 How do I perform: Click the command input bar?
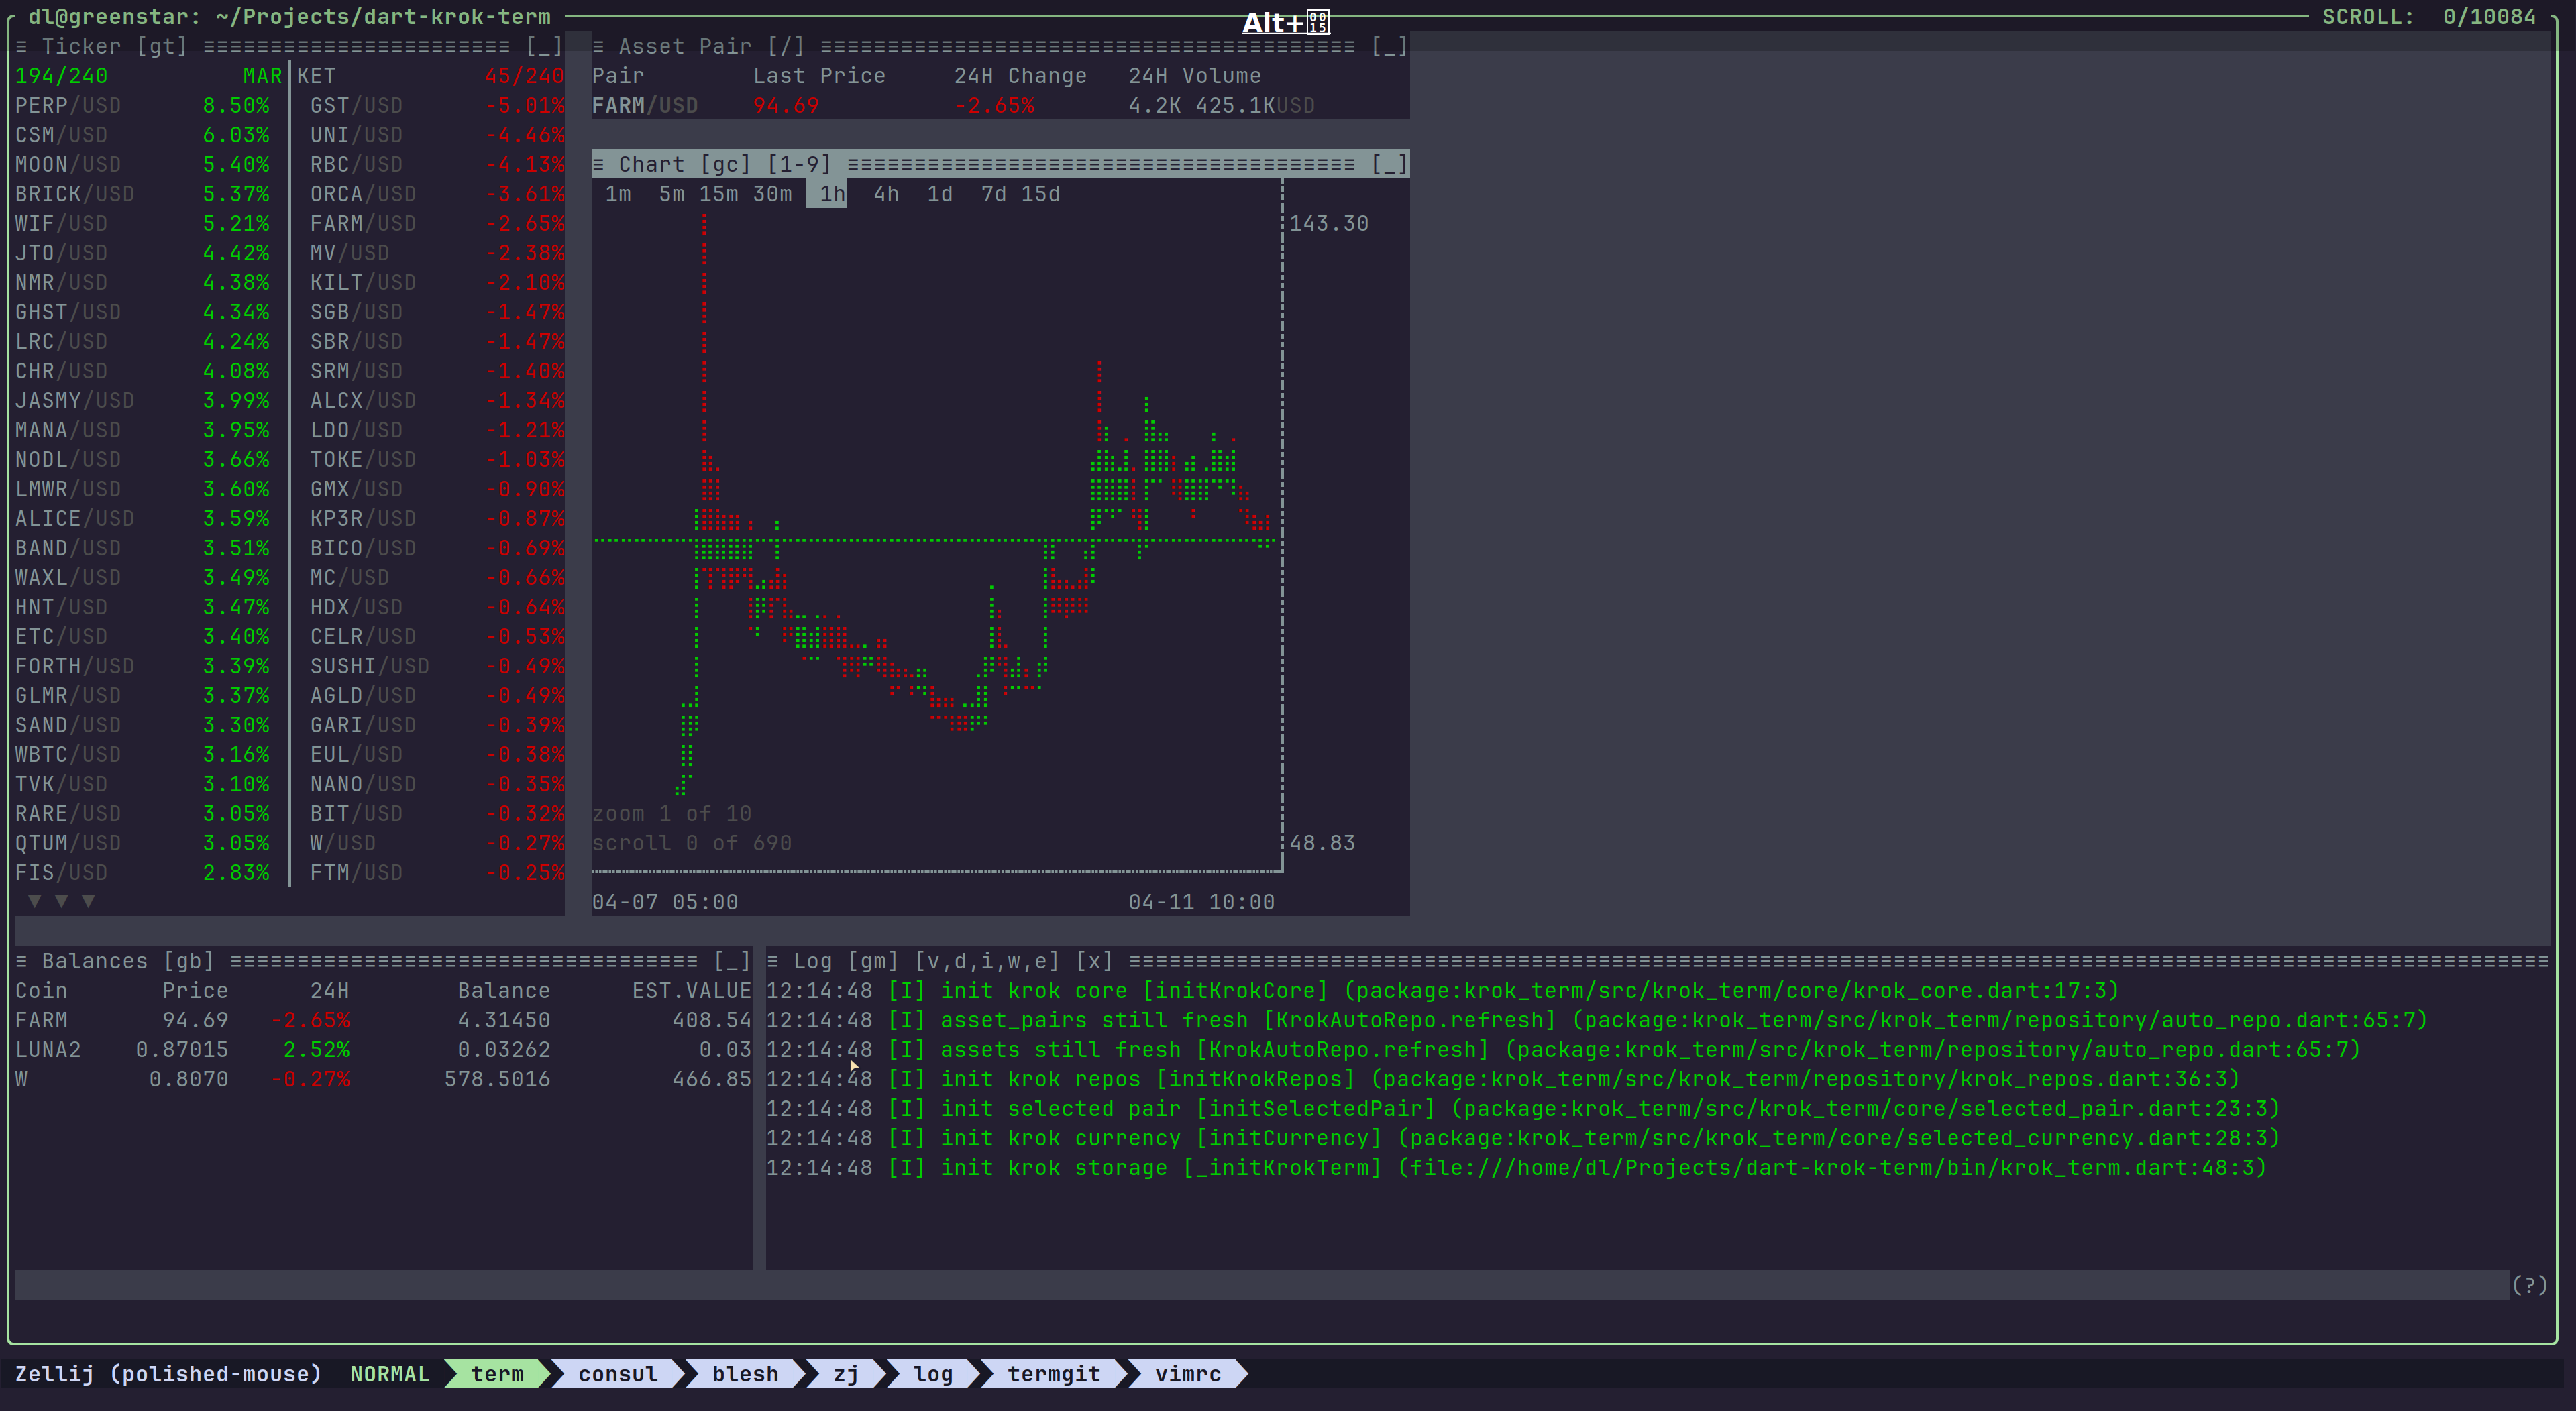coord(1262,1286)
